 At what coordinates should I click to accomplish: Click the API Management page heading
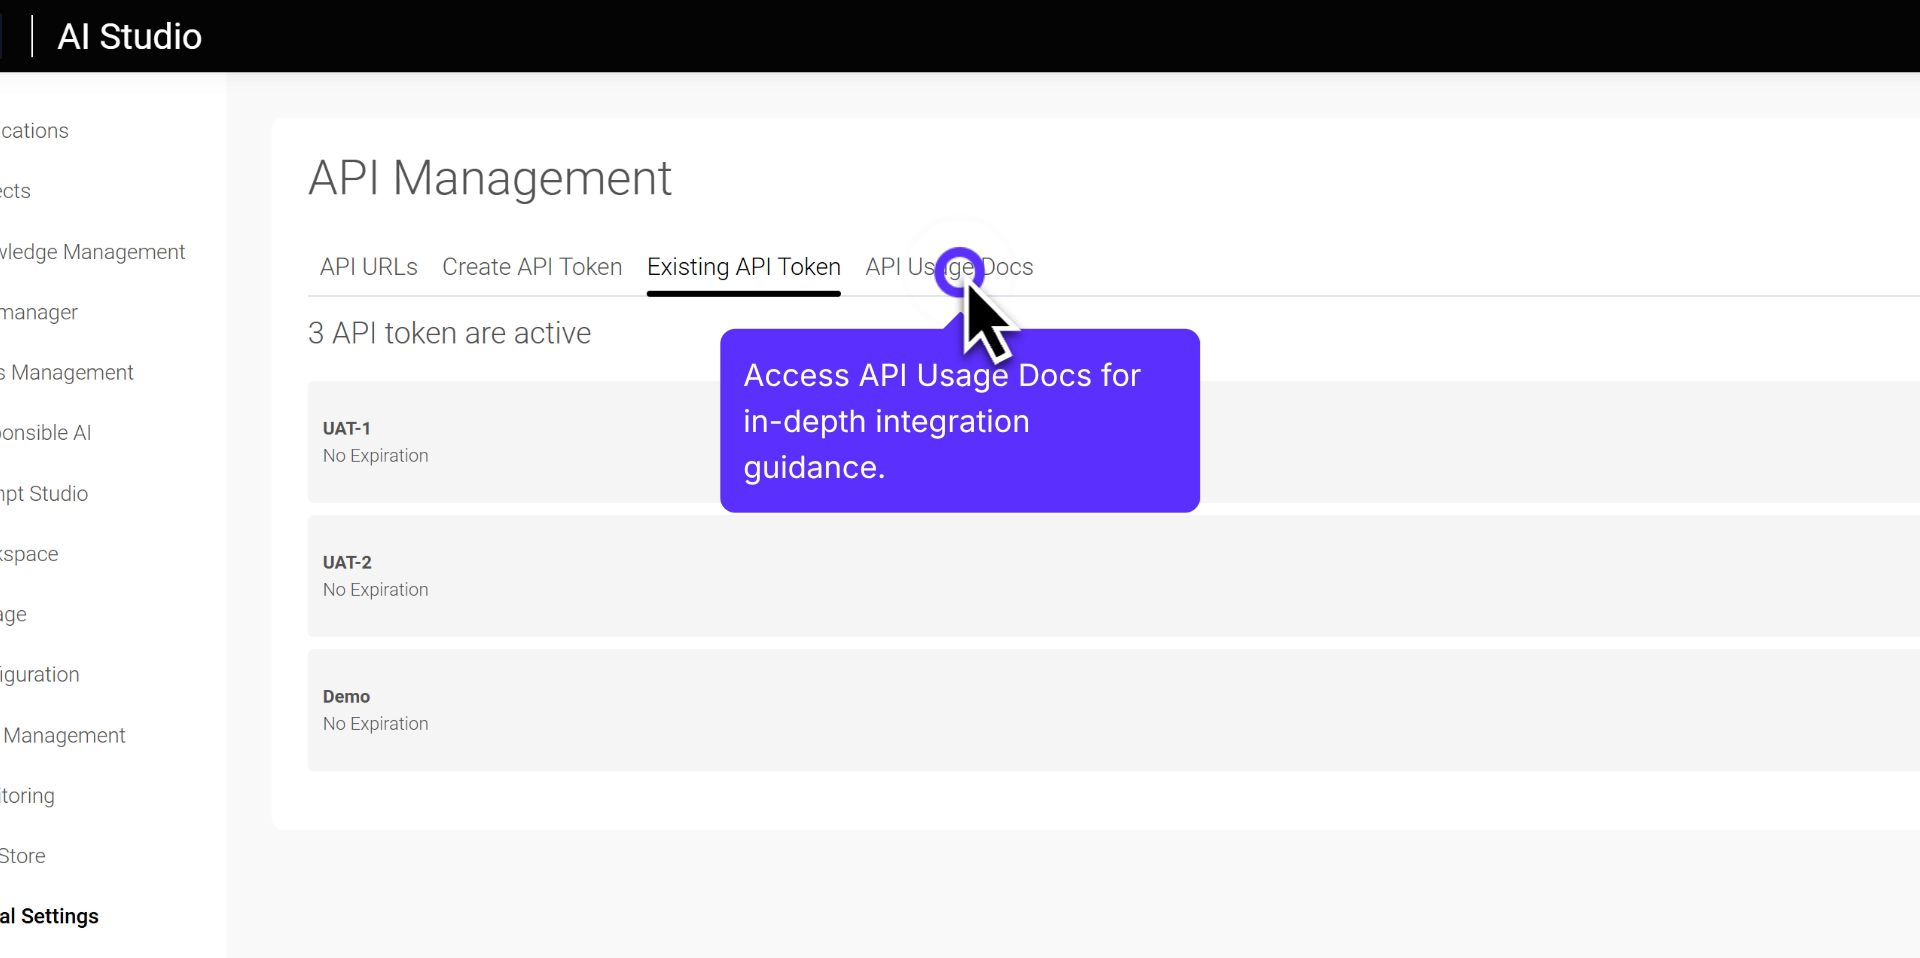click(490, 178)
